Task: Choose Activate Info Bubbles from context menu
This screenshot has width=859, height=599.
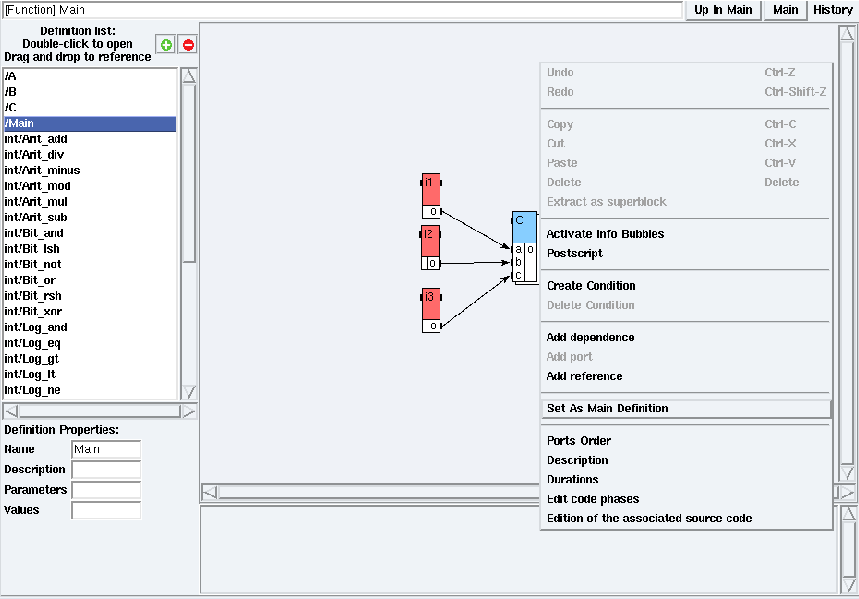Action: click(685, 234)
